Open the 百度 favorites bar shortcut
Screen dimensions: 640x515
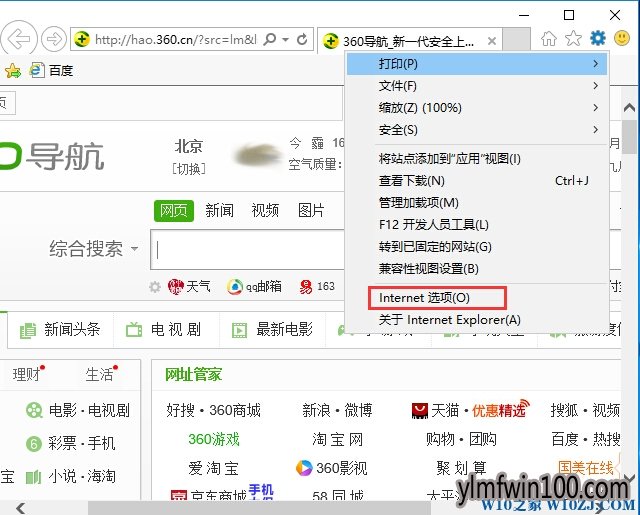(x=52, y=71)
